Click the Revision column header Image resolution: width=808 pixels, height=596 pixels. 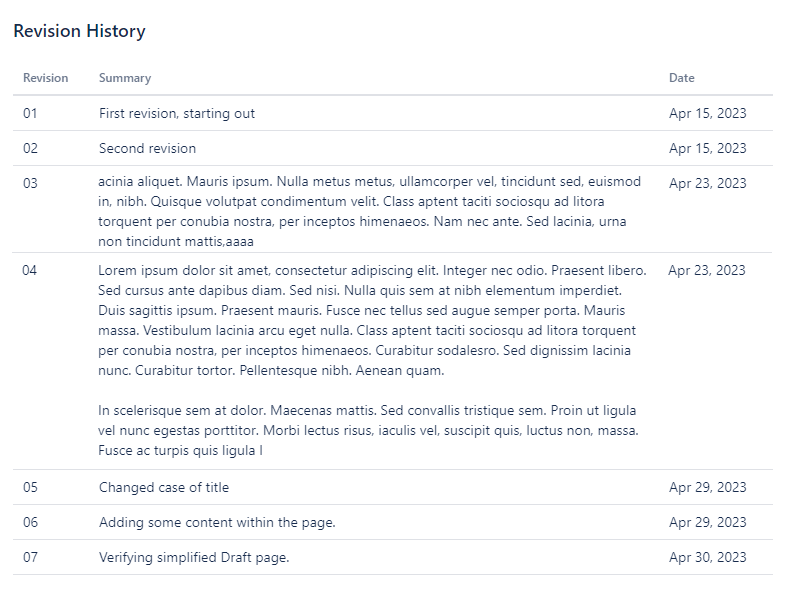(x=45, y=78)
